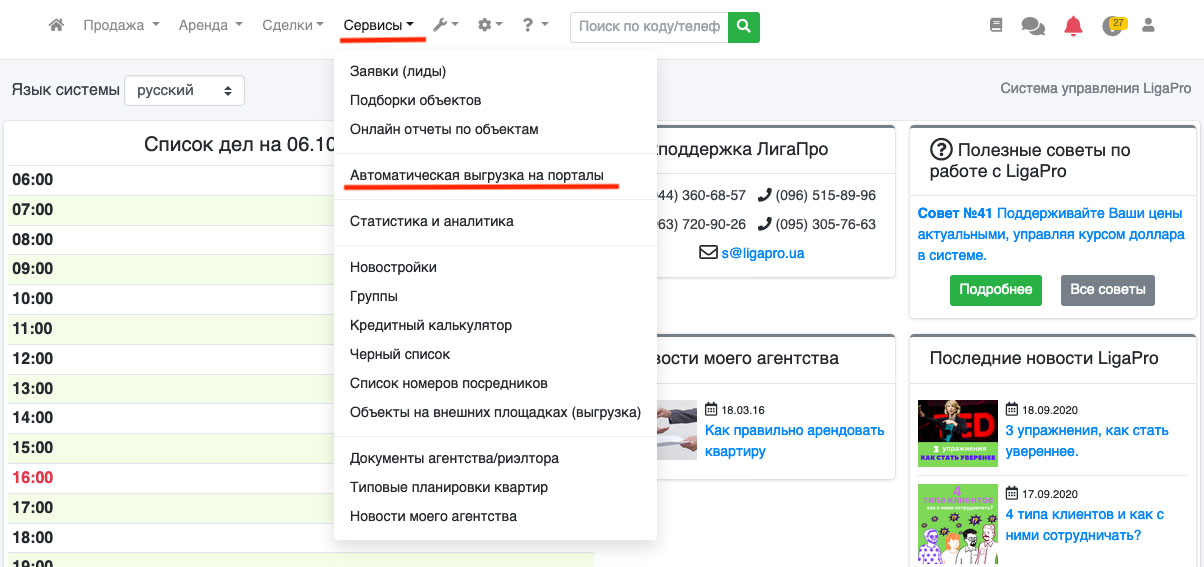Click the home icon in navbar

tap(57, 26)
